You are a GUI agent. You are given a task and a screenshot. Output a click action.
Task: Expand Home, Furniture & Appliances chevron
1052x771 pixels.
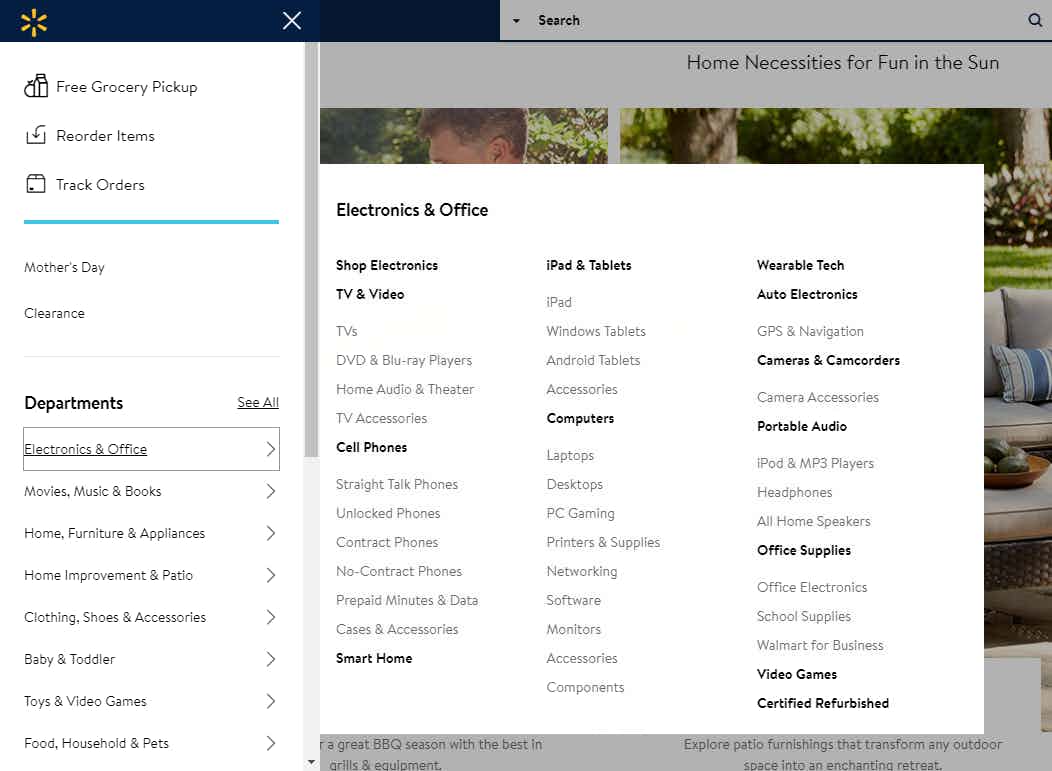270,533
